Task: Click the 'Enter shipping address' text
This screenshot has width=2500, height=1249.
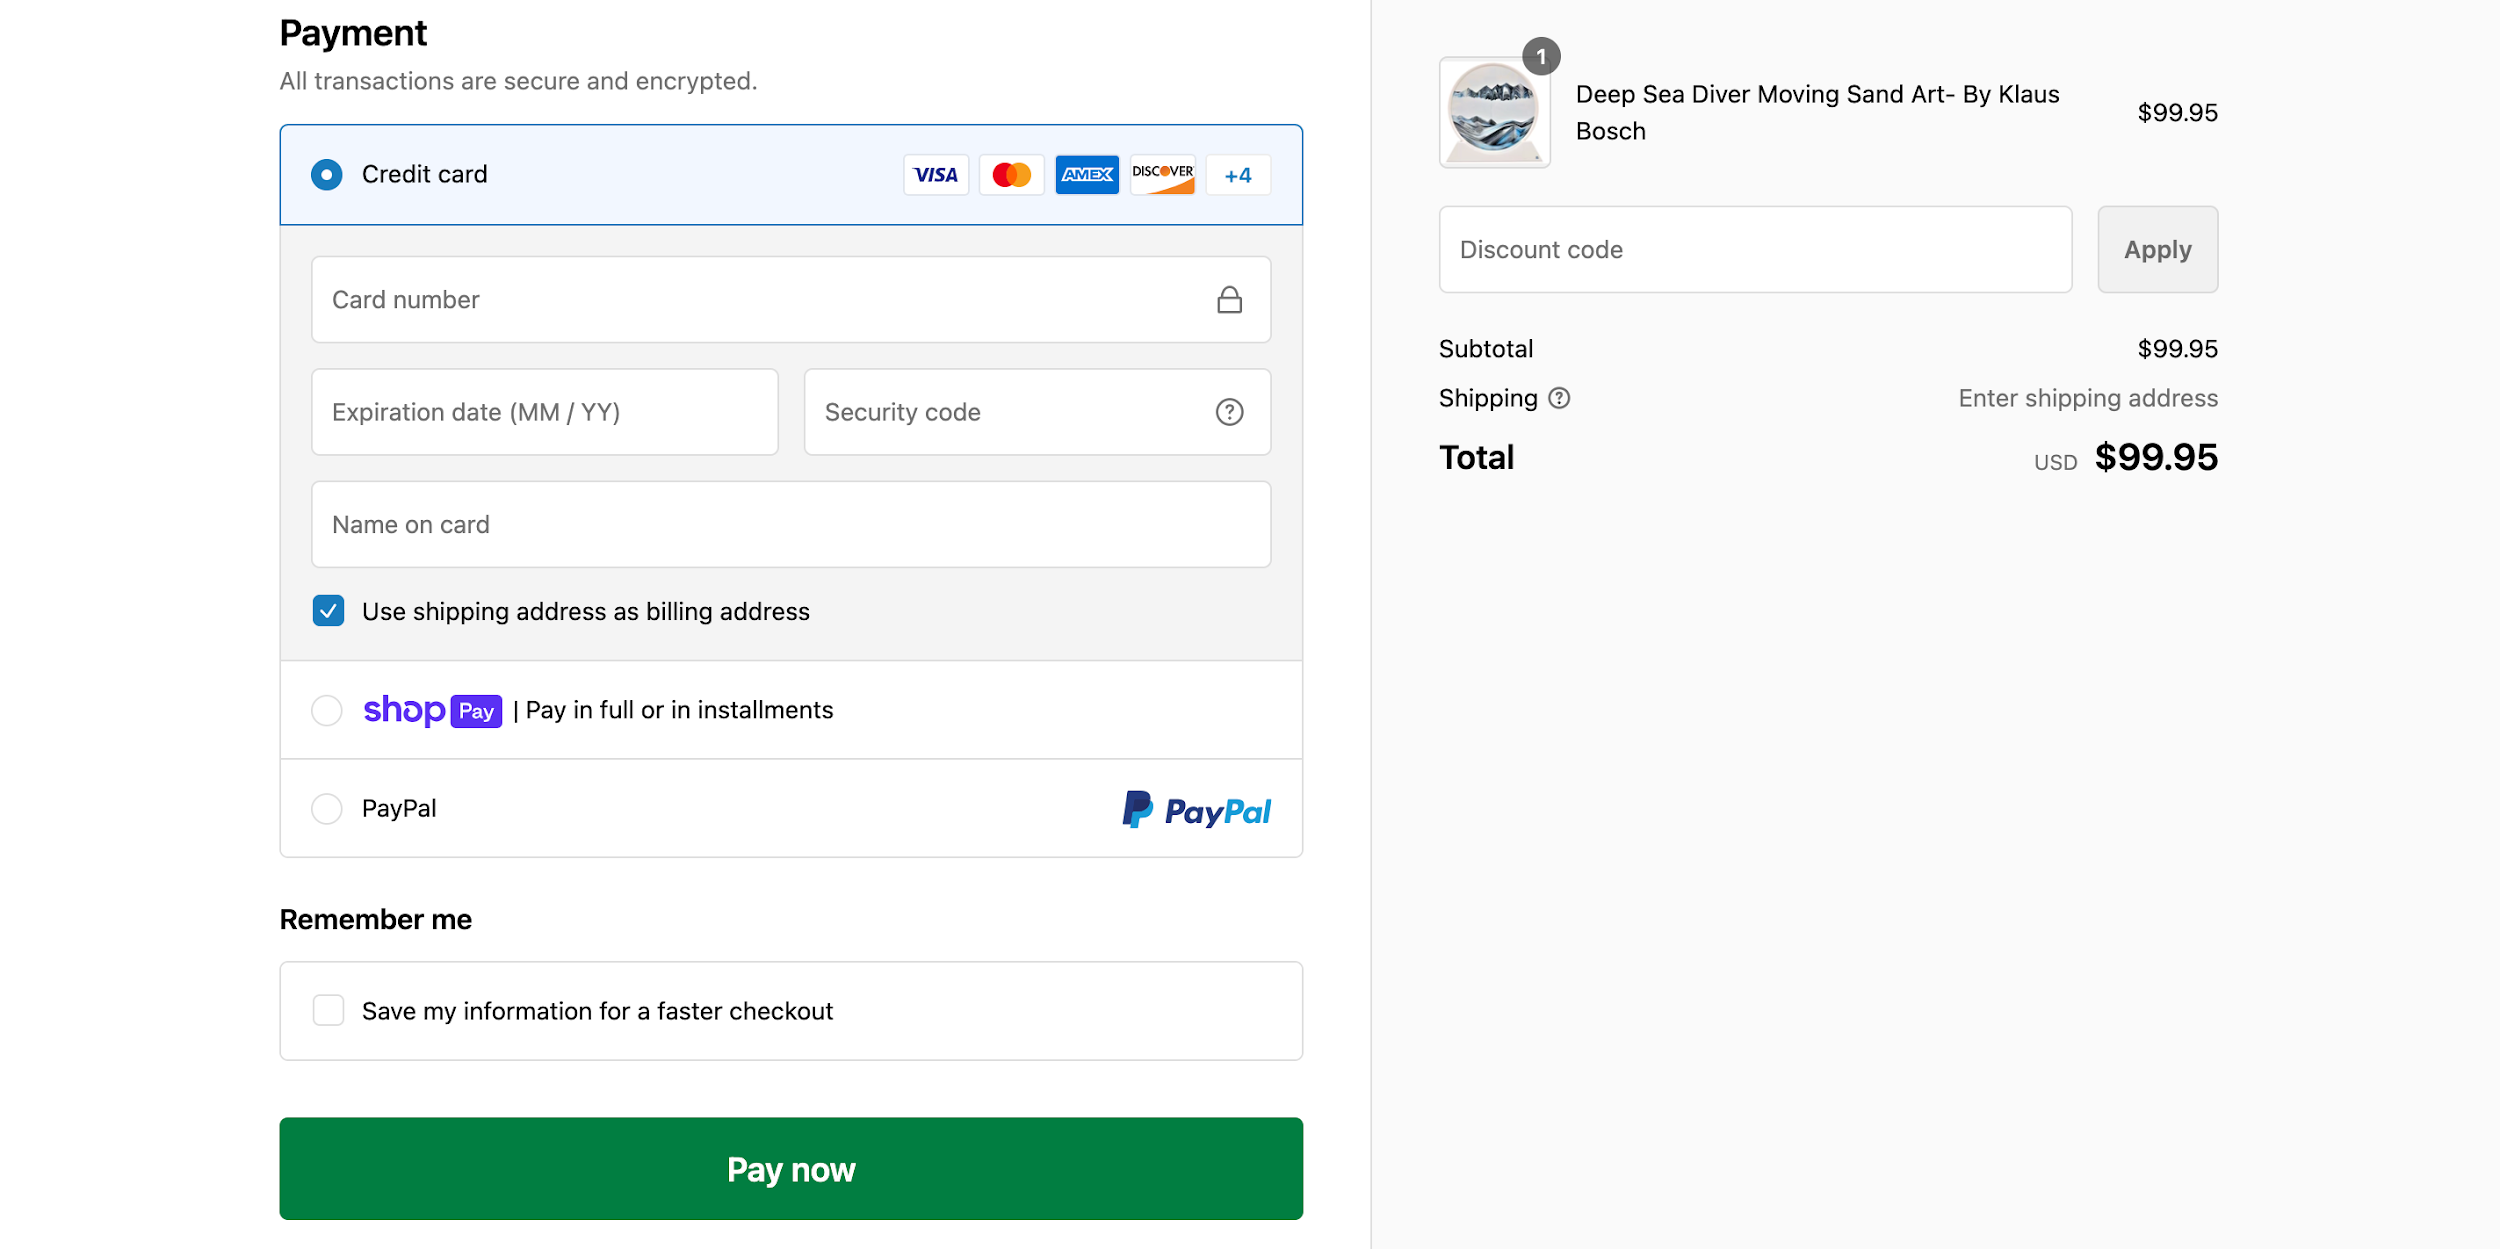Action: (x=2088, y=398)
